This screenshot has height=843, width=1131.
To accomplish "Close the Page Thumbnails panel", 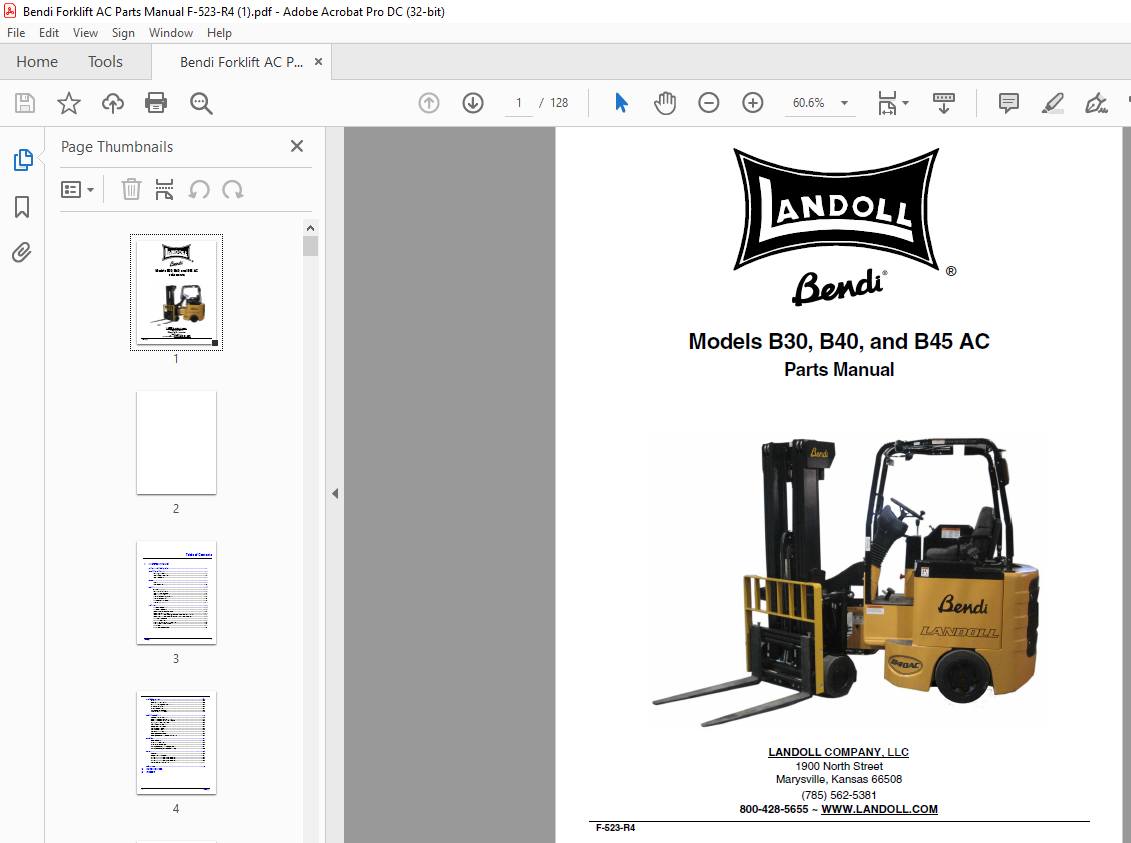I will (296, 146).
